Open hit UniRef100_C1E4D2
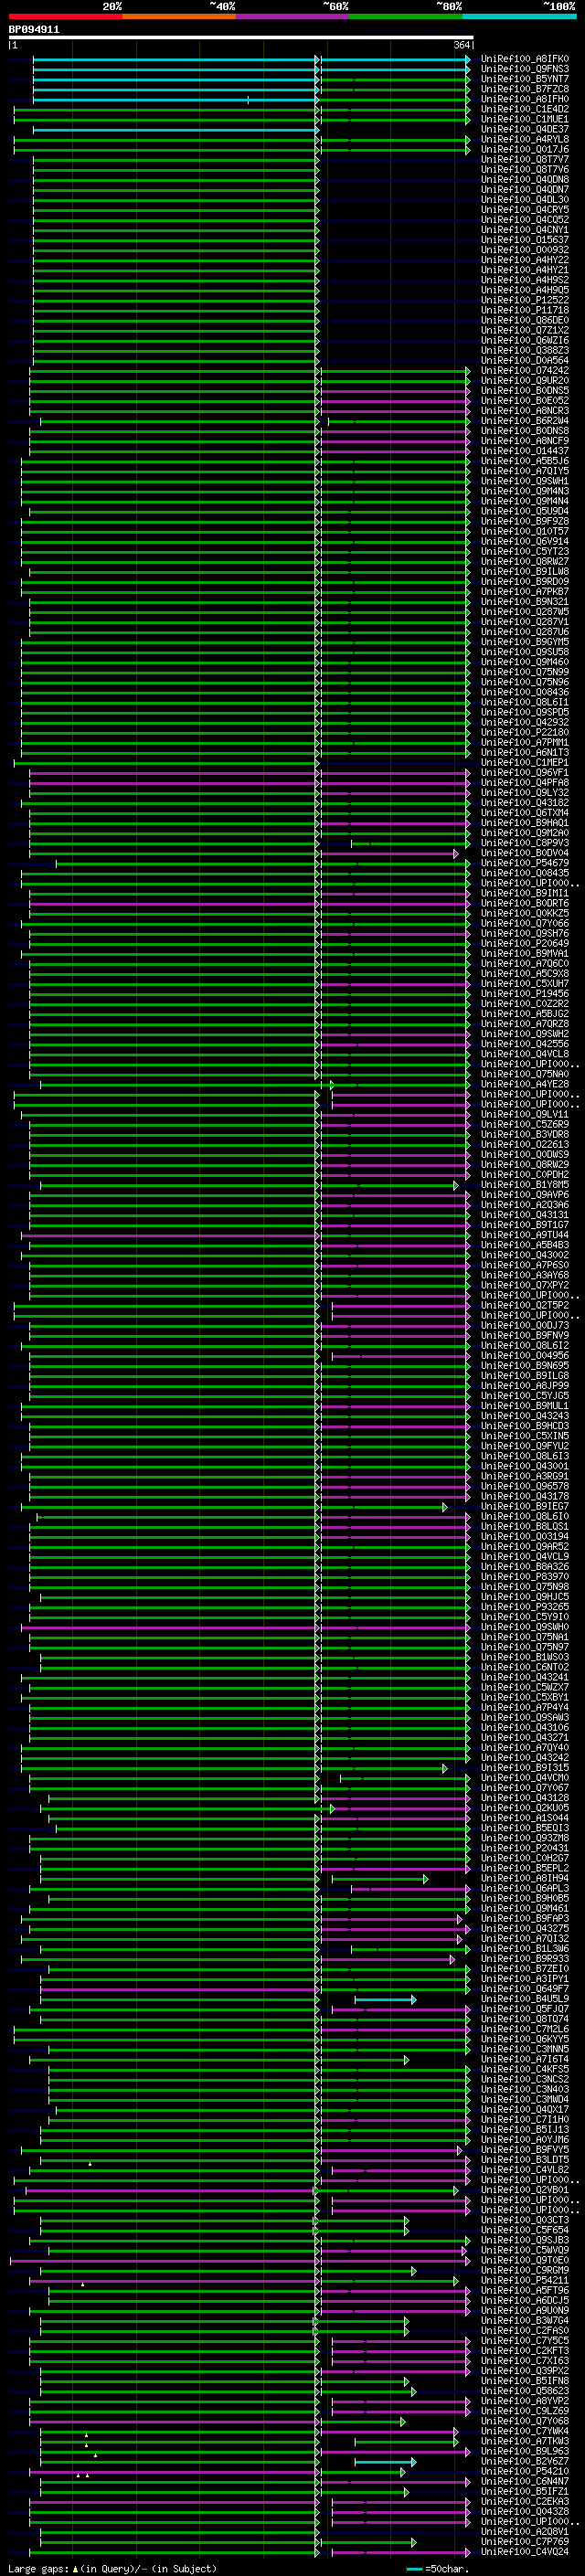Viewport: 585px width, 2576px height. click(x=525, y=109)
